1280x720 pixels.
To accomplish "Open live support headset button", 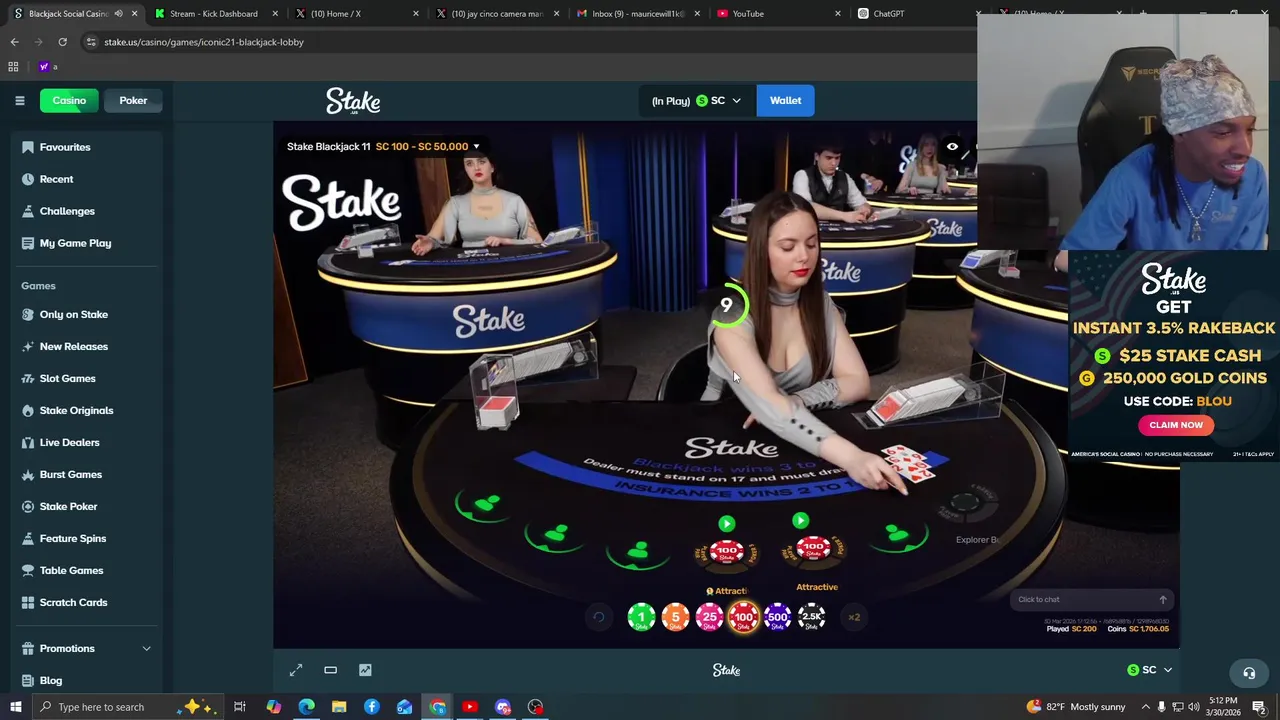I will (x=1249, y=673).
